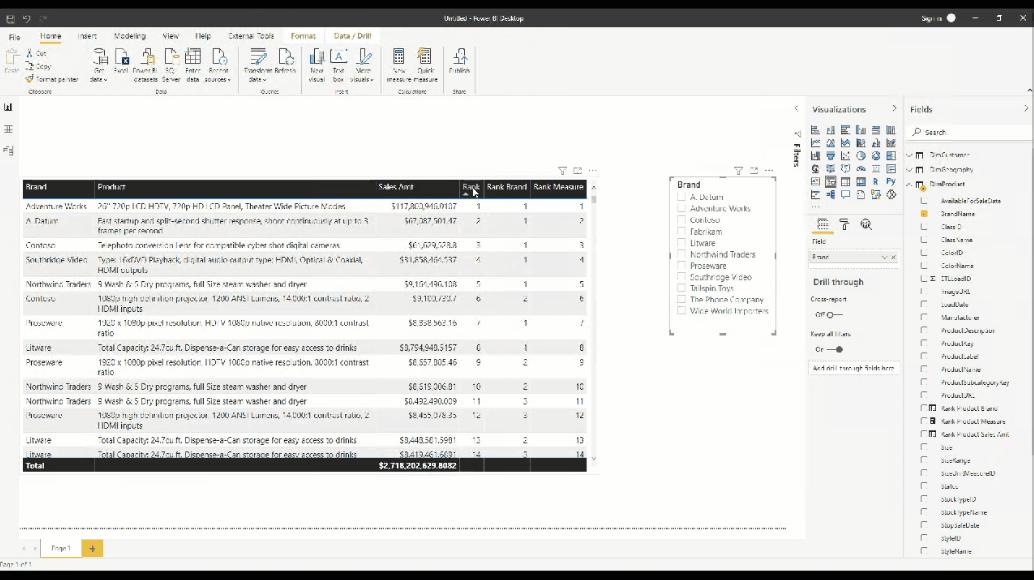Image resolution: width=1034 pixels, height=580 pixels.
Task: Switch to Data view in left sidebar
Action: 9,129
